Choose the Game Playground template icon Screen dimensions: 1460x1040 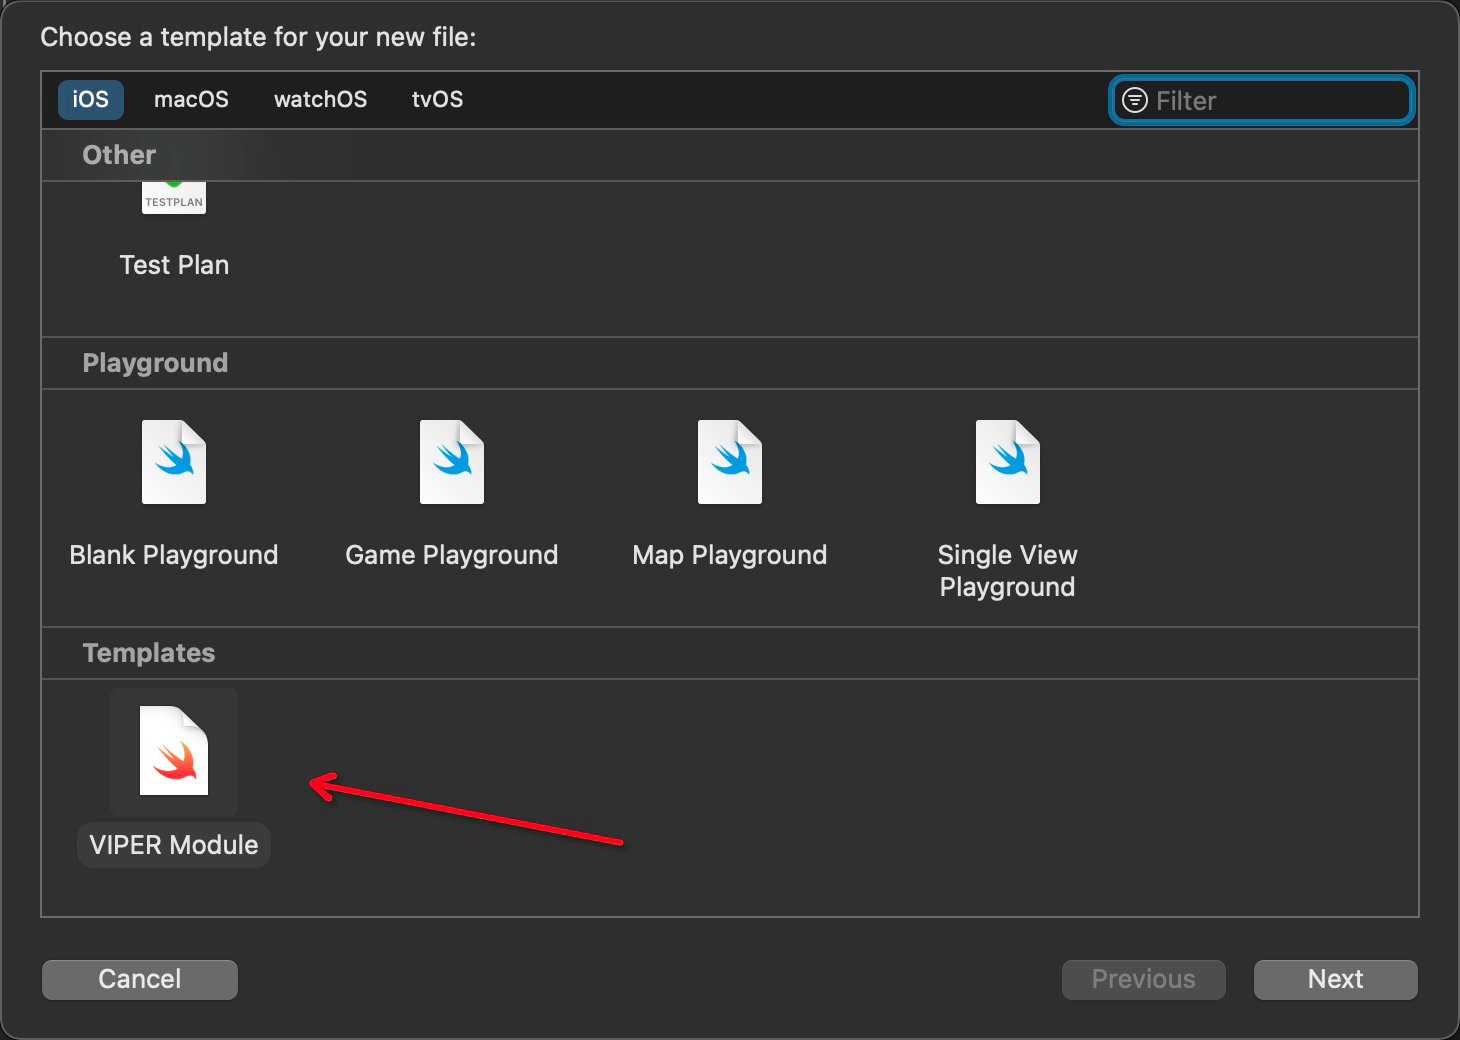pyautogui.click(x=452, y=462)
